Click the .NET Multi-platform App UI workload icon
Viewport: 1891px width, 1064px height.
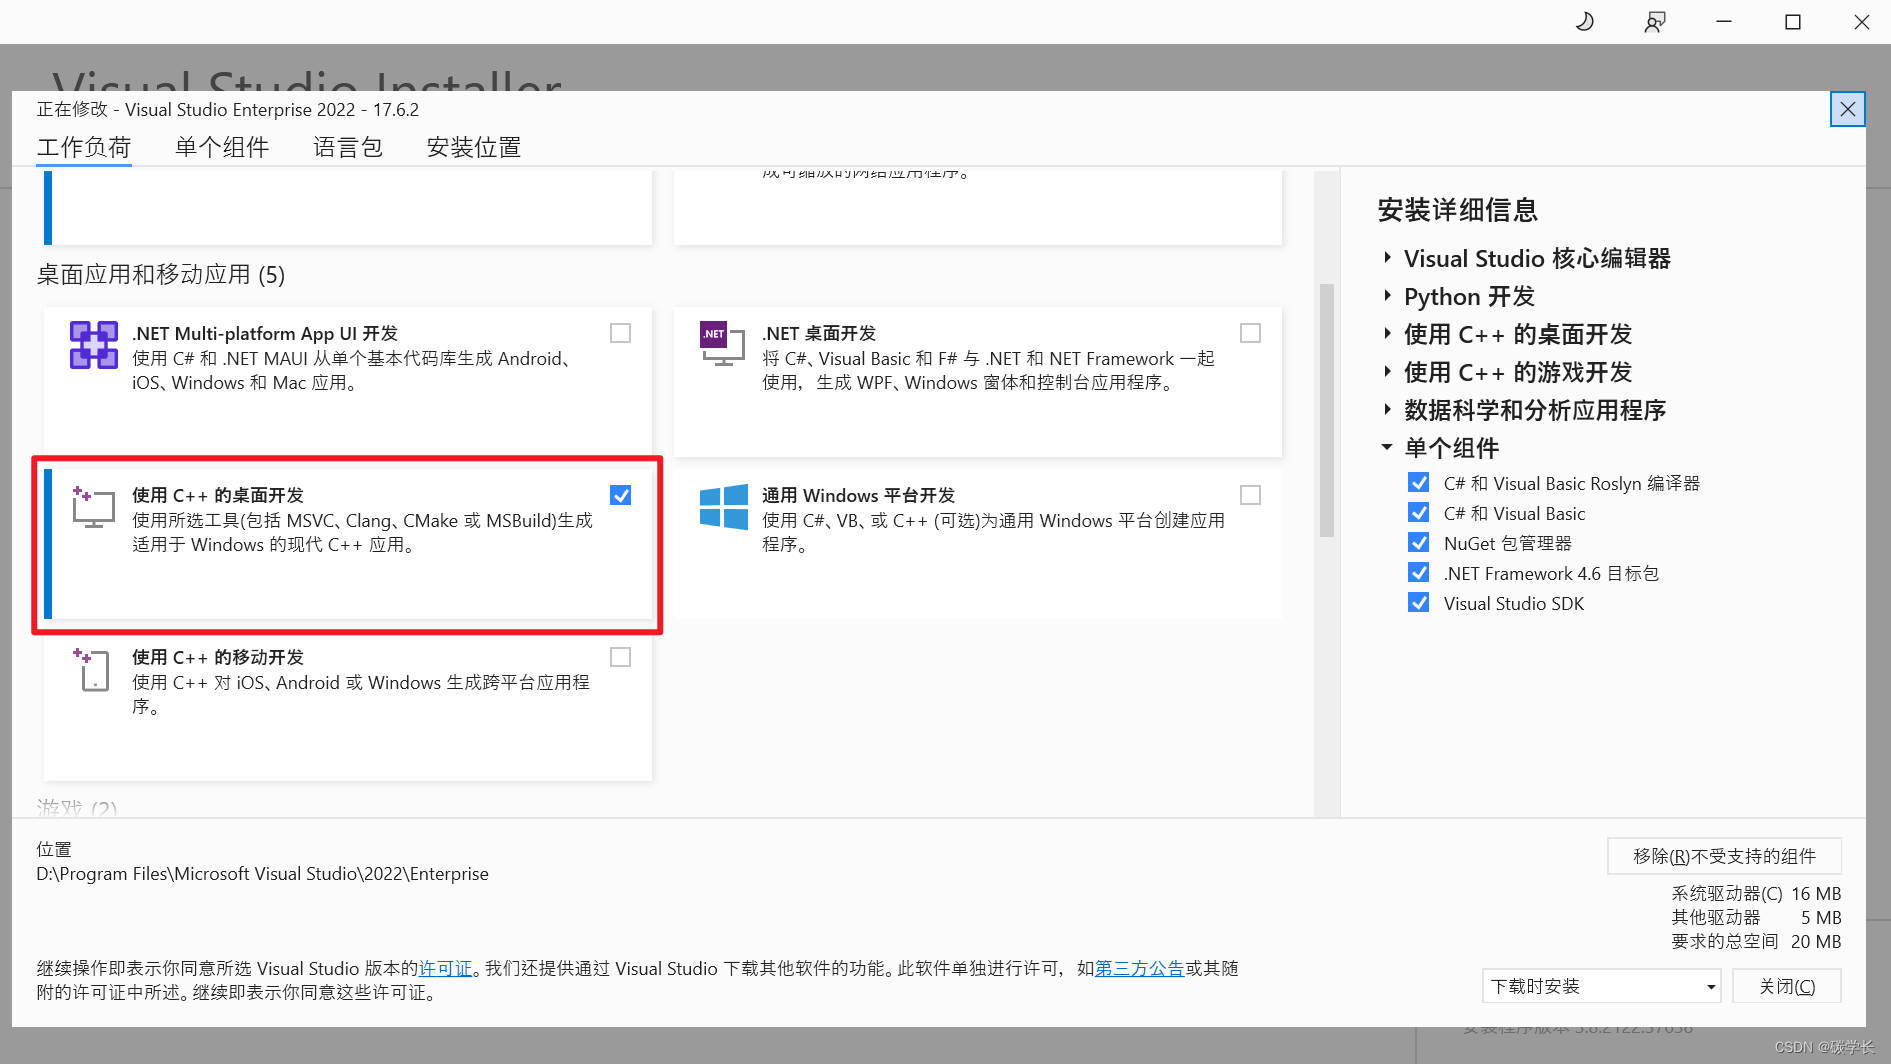(x=93, y=345)
